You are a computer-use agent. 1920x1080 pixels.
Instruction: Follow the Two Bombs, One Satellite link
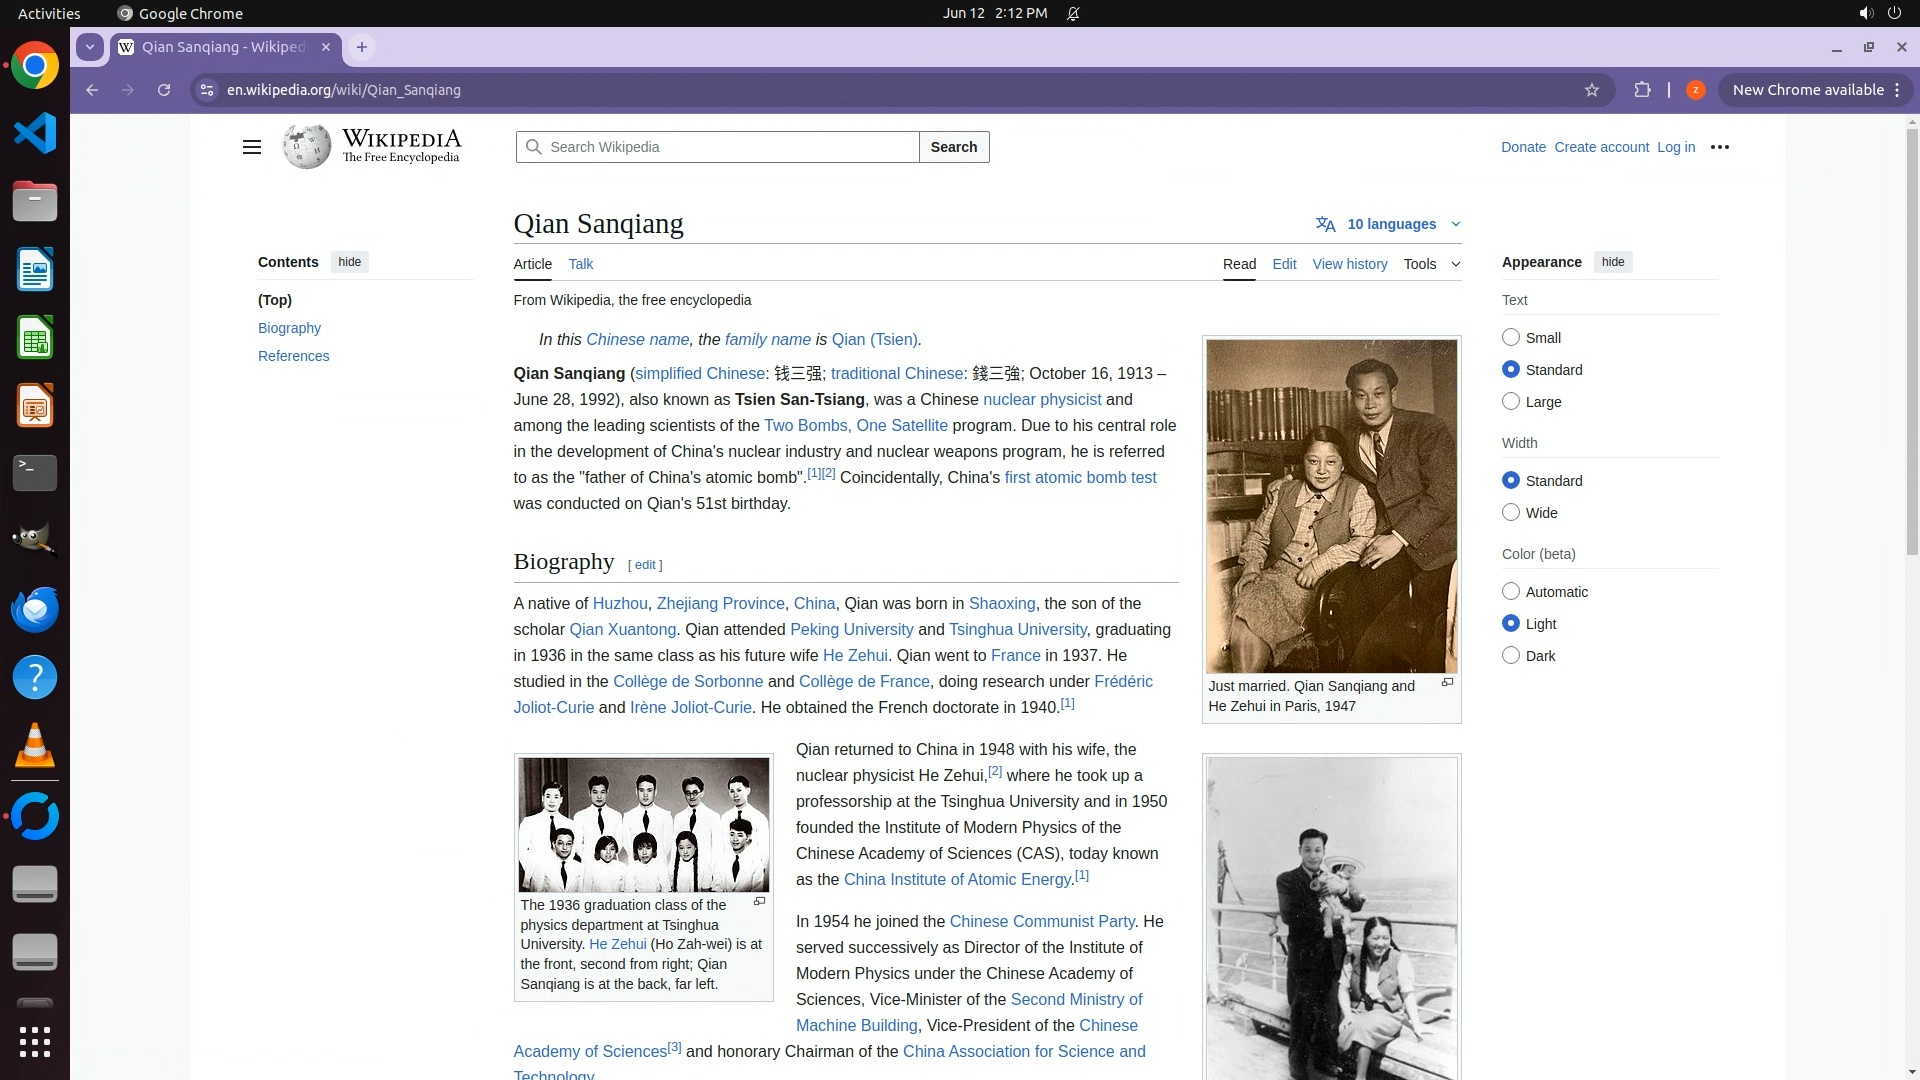855,426
